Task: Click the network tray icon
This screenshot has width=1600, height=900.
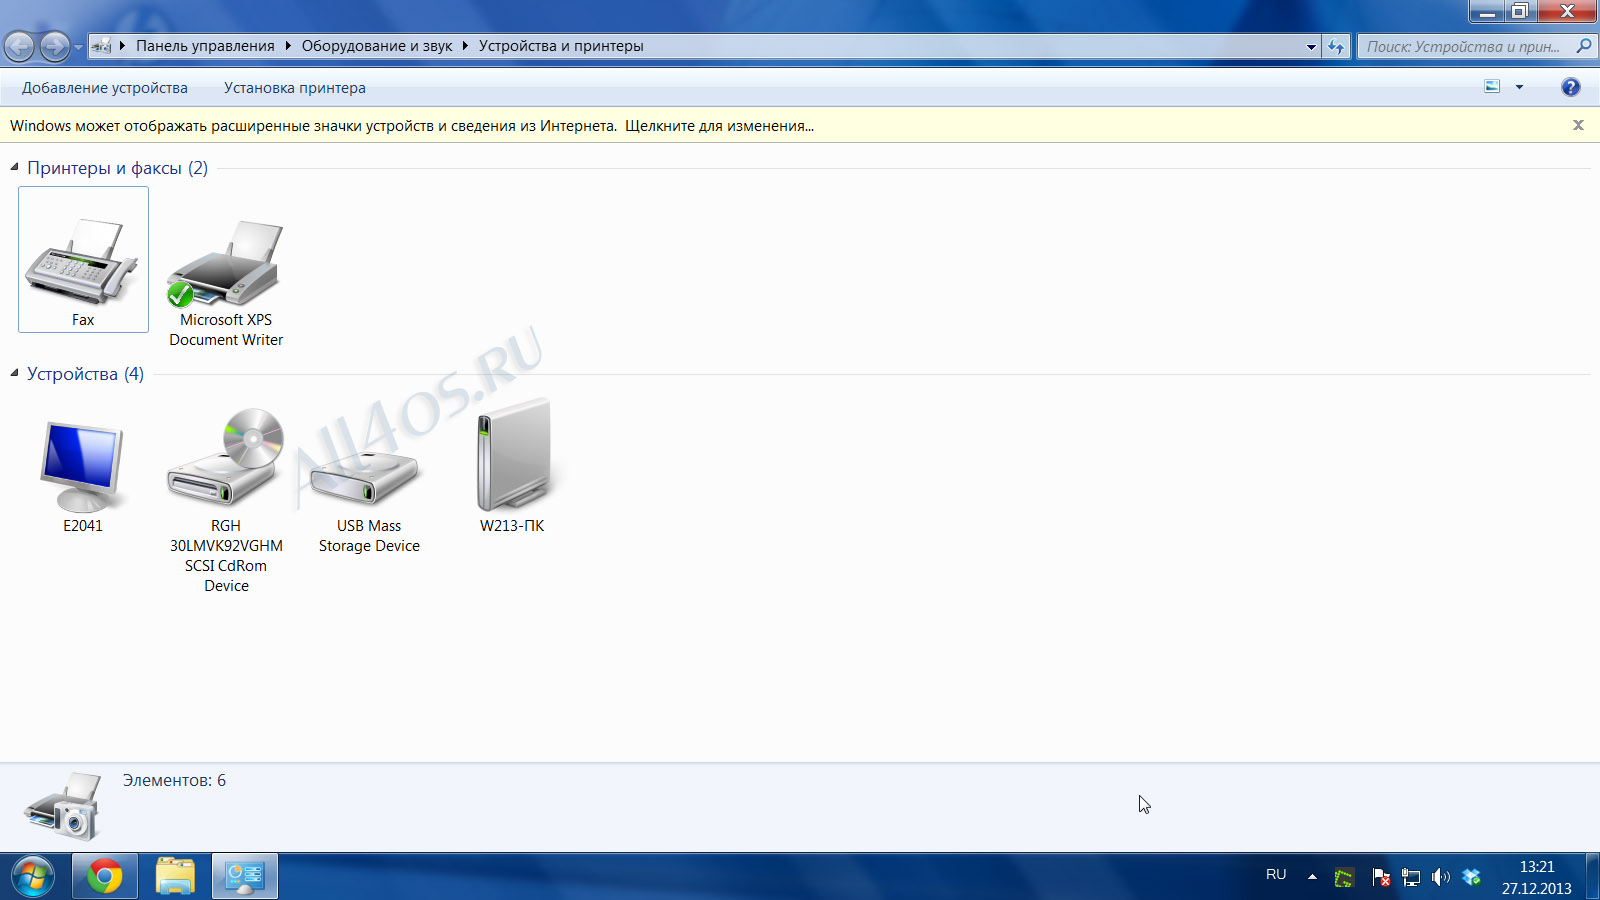Action: 1411,877
